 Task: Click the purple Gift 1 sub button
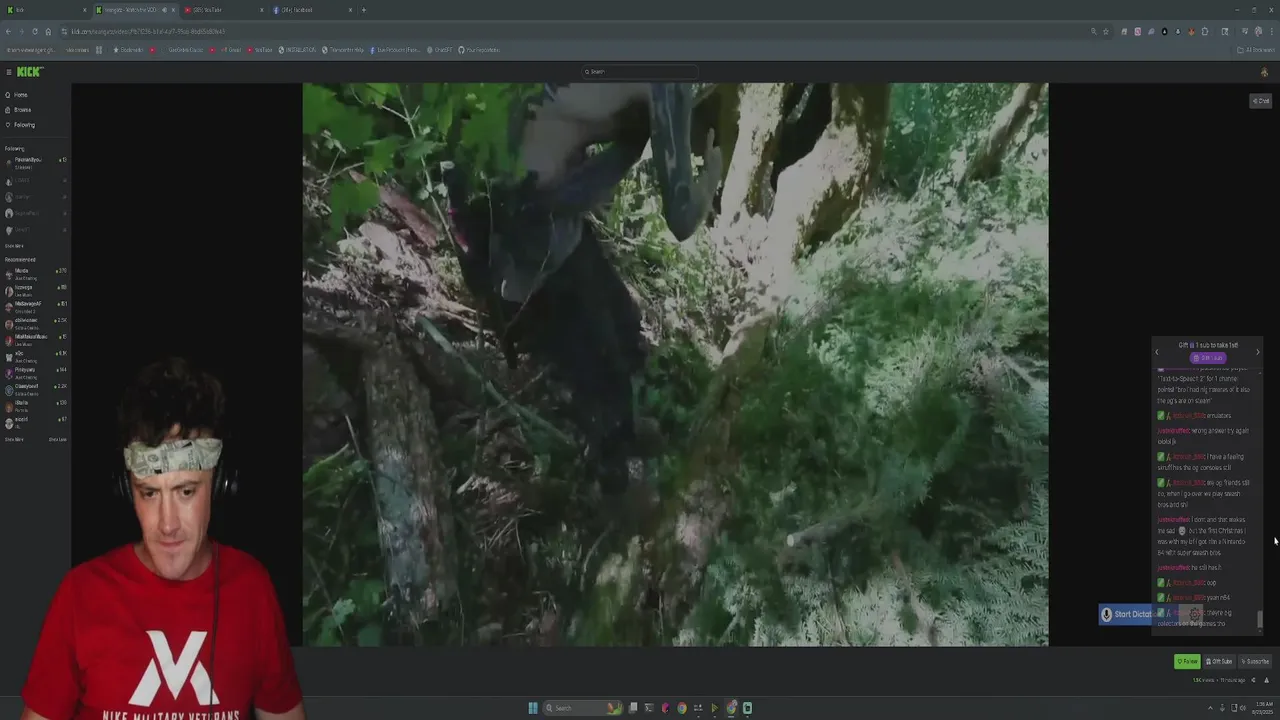[x=1207, y=358]
